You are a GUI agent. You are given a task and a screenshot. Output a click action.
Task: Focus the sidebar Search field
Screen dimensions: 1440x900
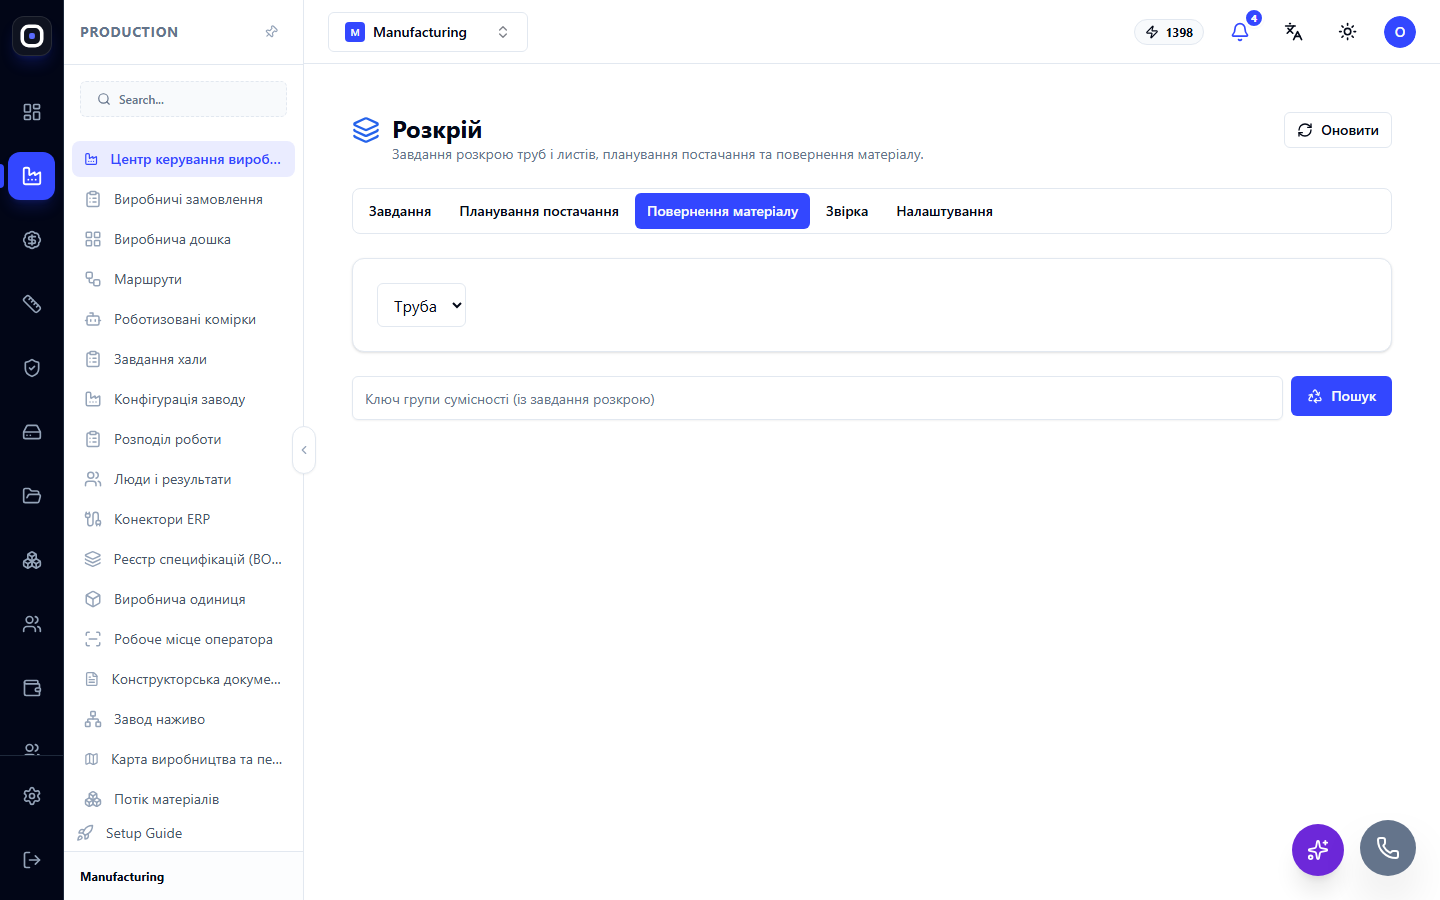(183, 99)
